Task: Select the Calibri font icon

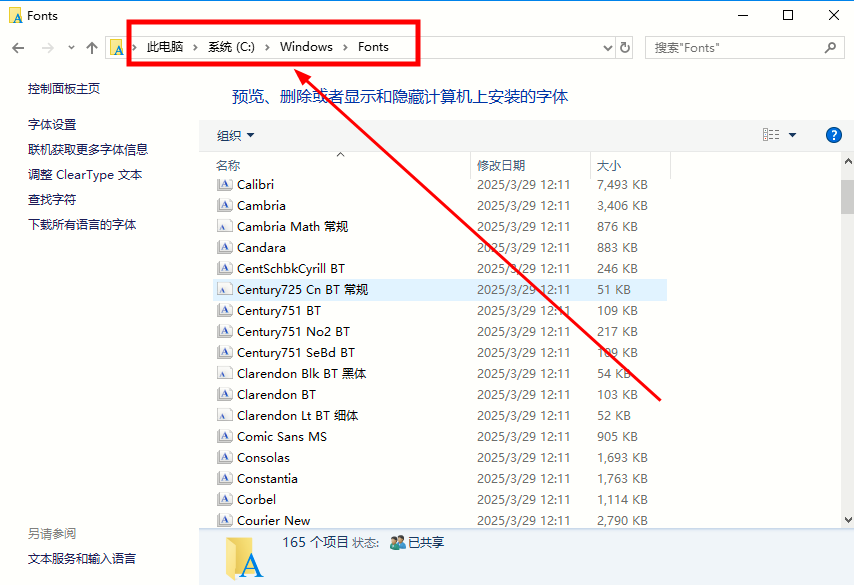Action: point(224,185)
